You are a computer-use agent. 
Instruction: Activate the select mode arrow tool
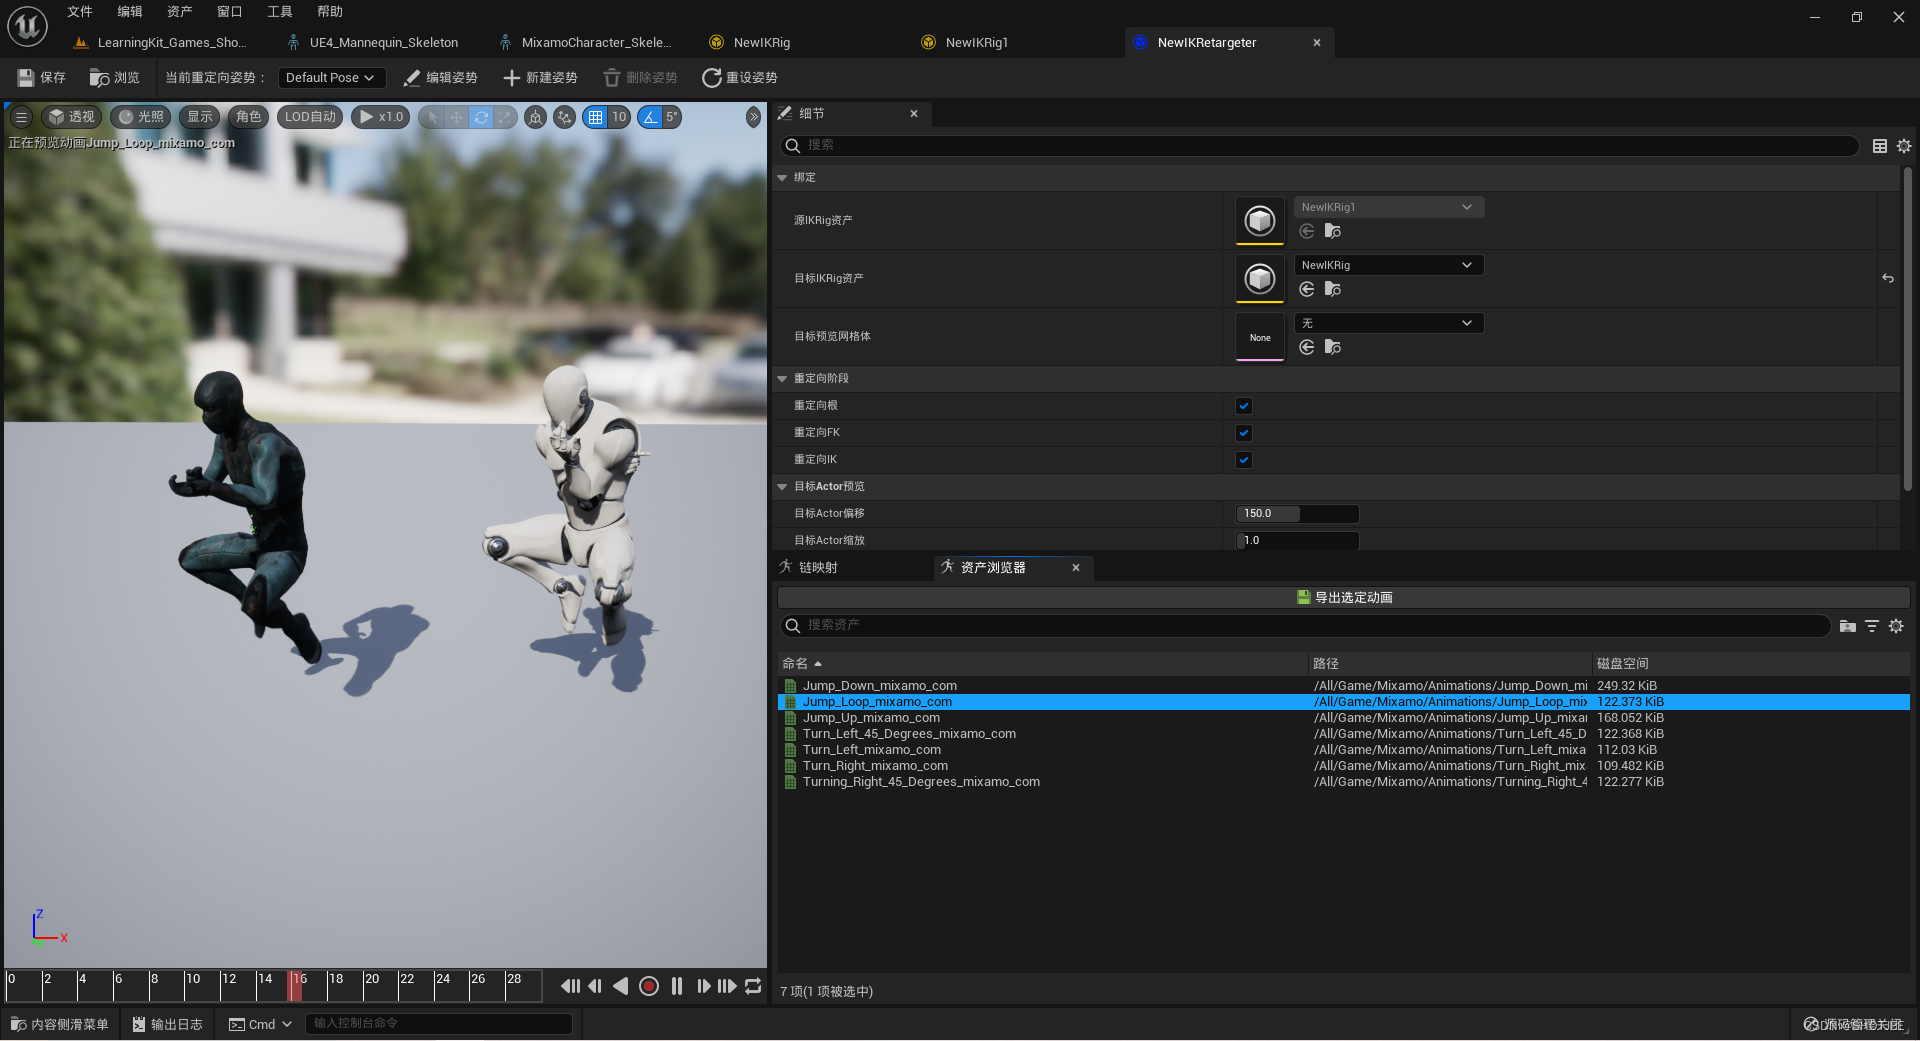432,117
